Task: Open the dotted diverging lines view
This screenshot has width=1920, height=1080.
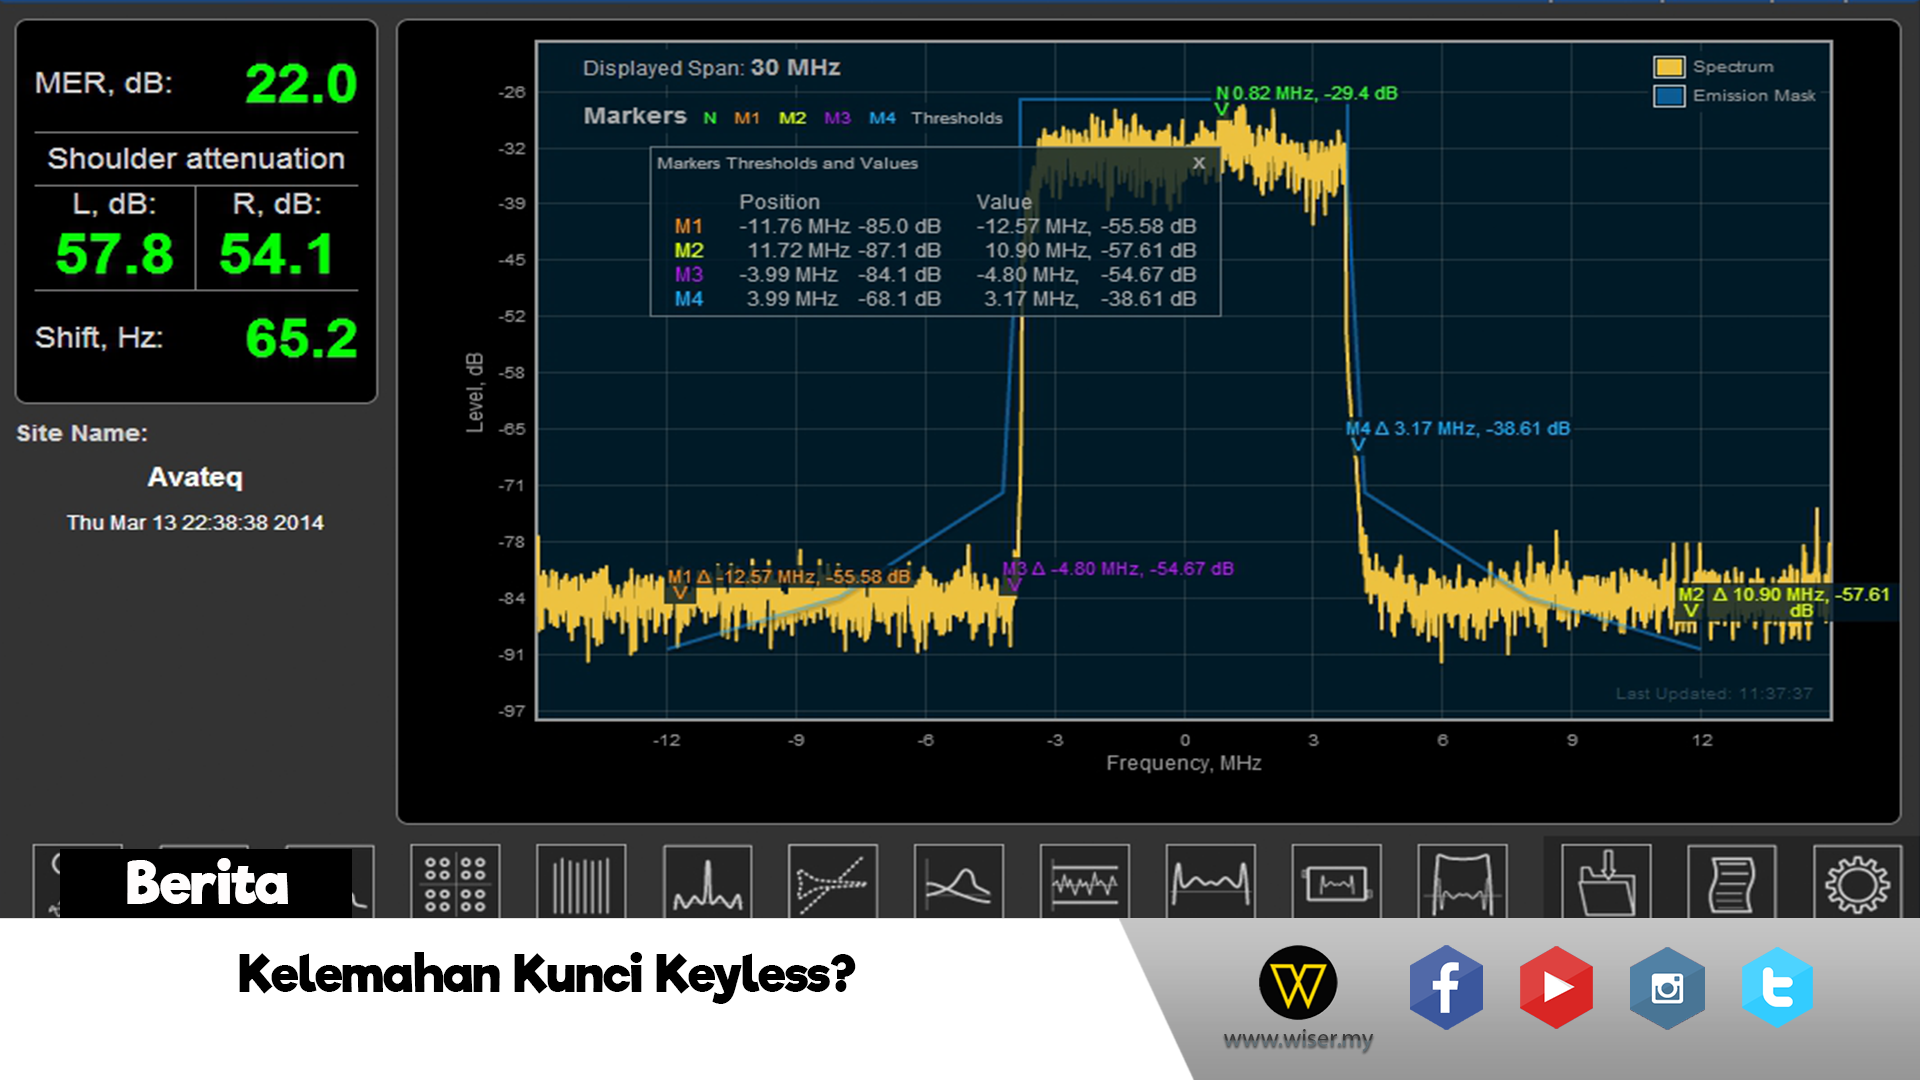Action: [x=832, y=882]
